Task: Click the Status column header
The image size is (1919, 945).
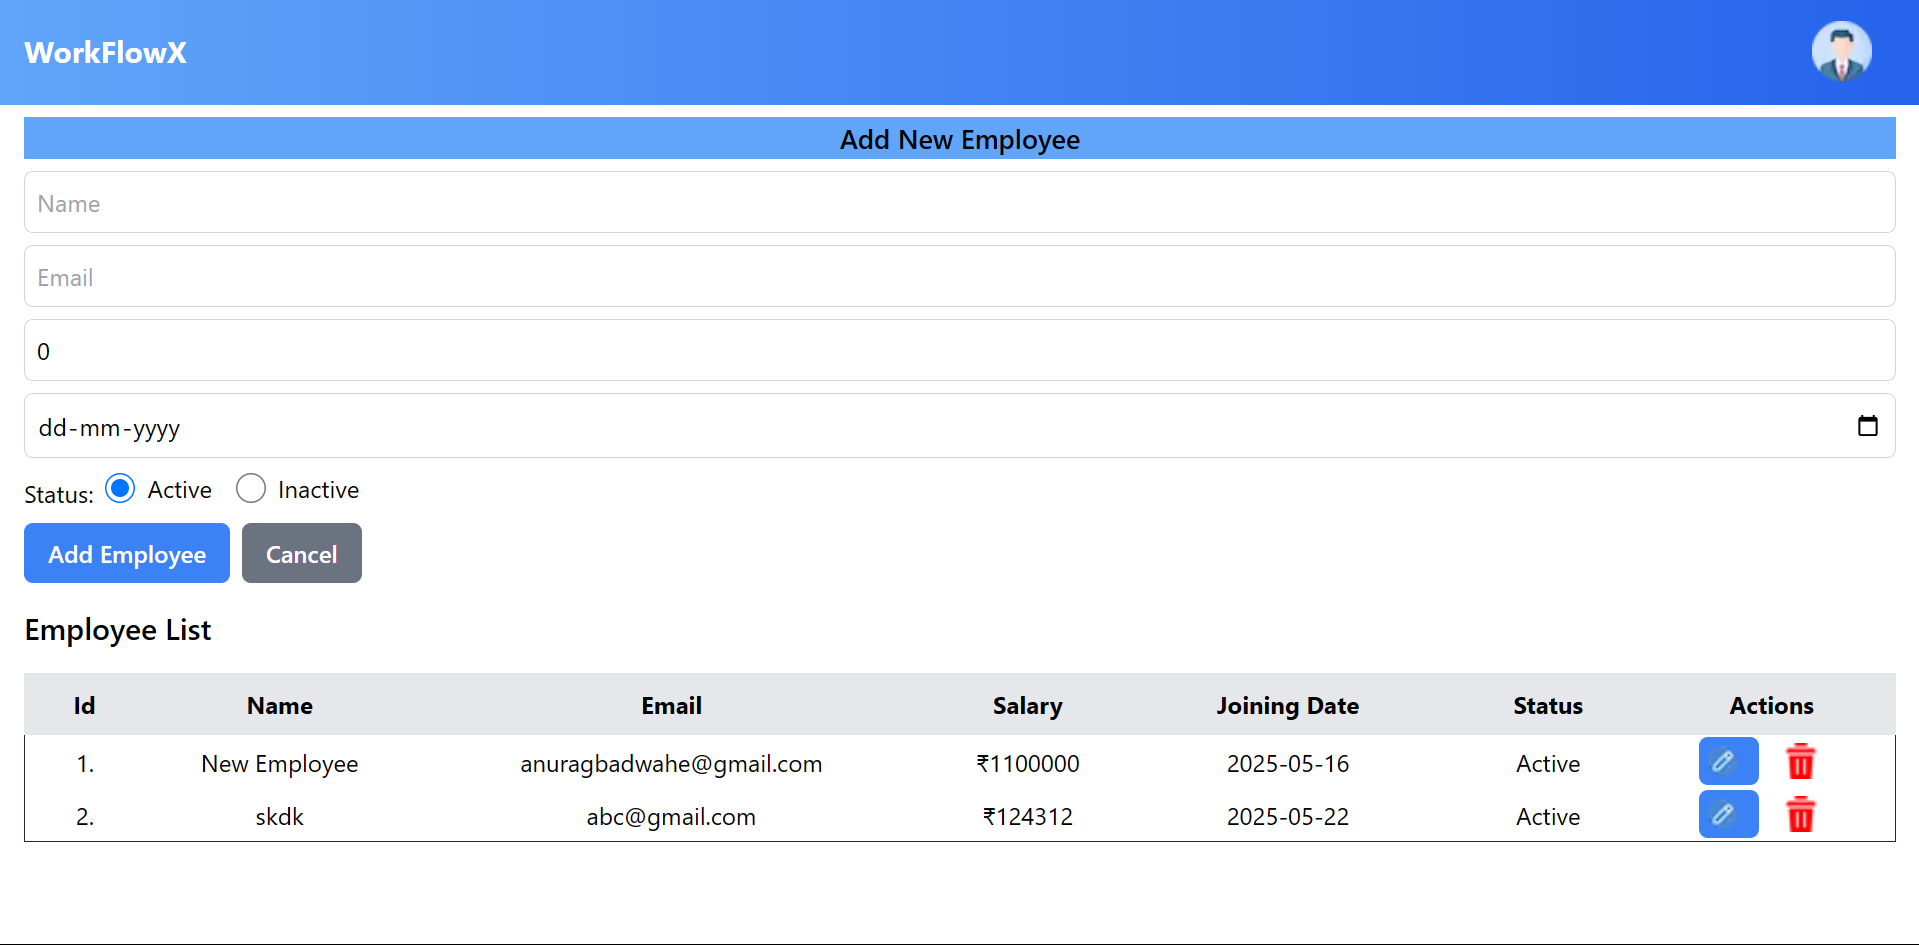Action: (1547, 706)
